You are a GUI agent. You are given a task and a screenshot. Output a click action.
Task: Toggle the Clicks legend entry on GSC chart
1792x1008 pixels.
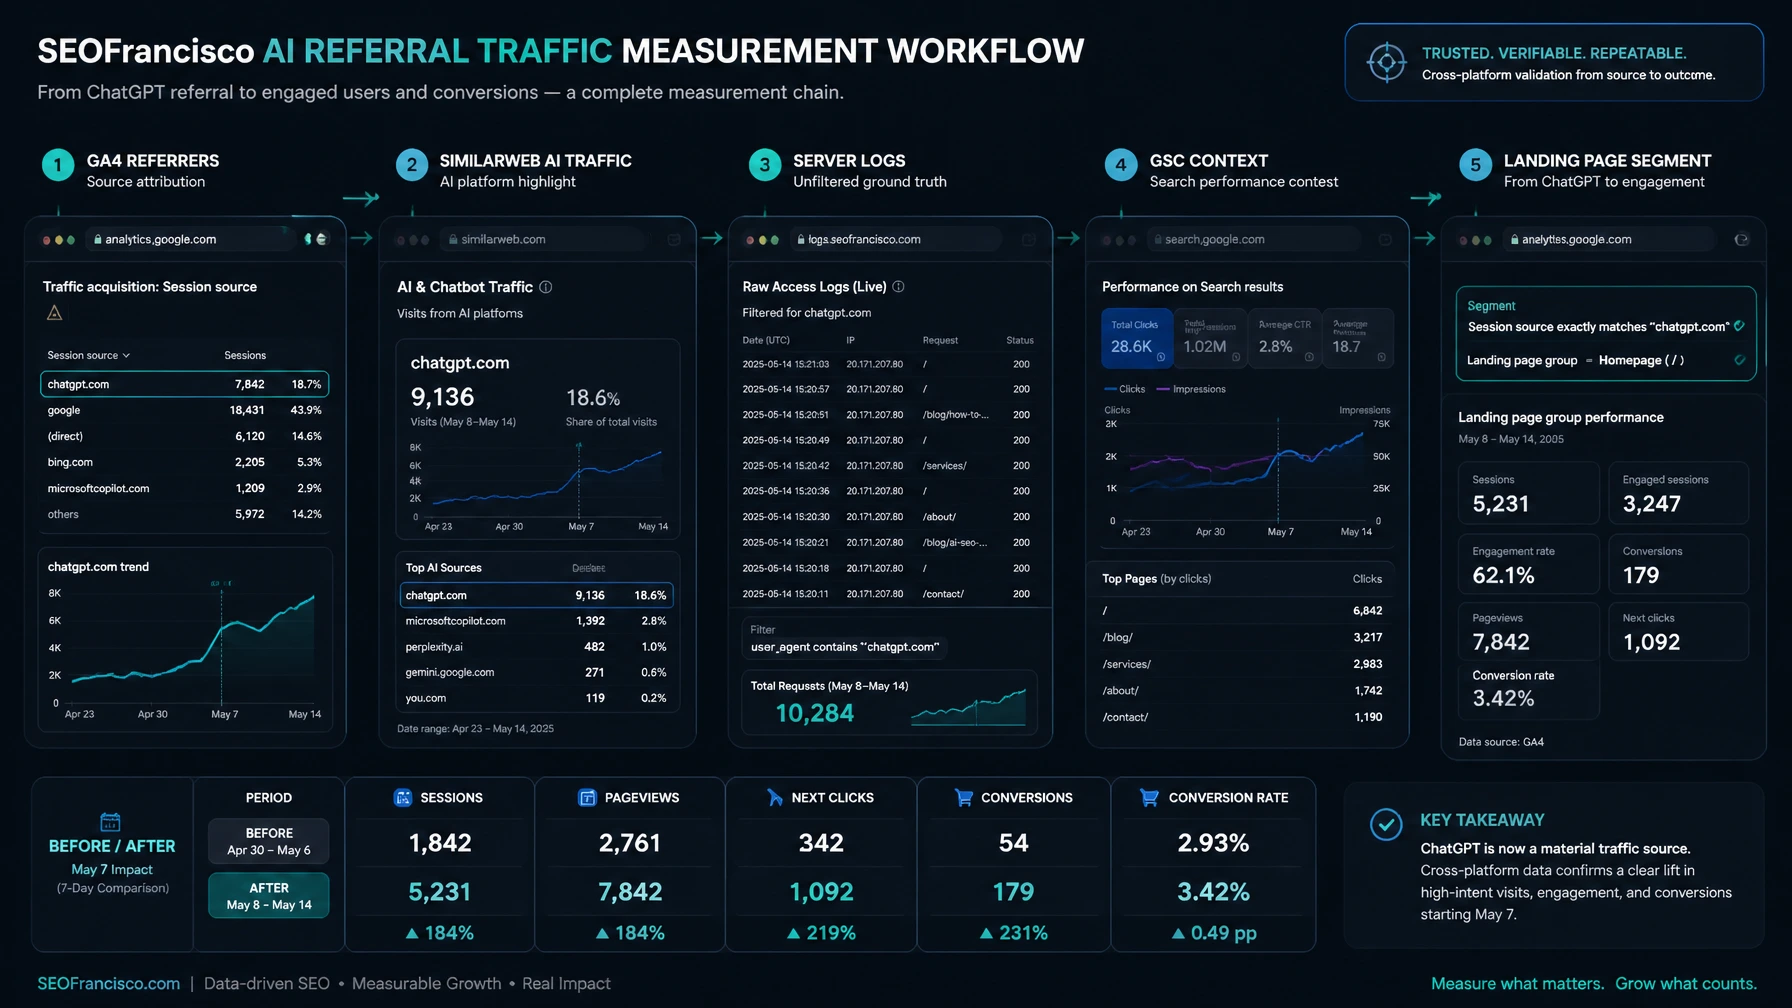pos(1125,389)
